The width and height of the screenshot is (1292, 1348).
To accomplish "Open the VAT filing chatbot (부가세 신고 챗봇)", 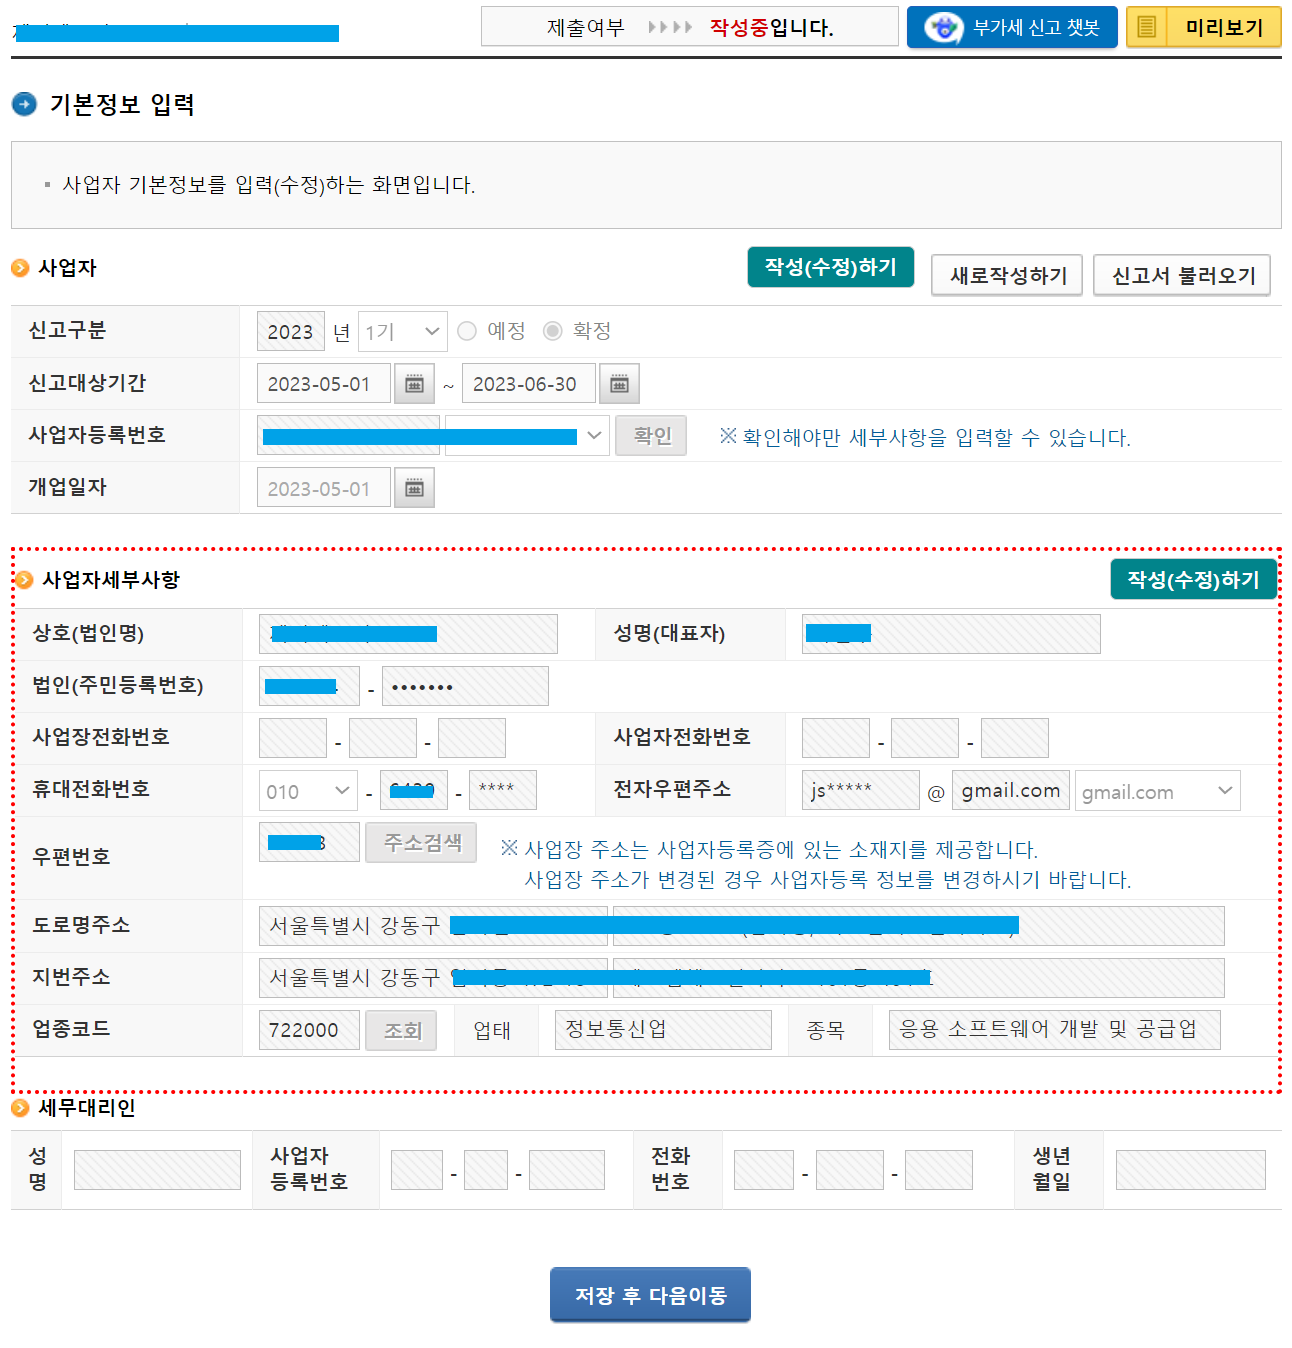I will pos(1011,27).
